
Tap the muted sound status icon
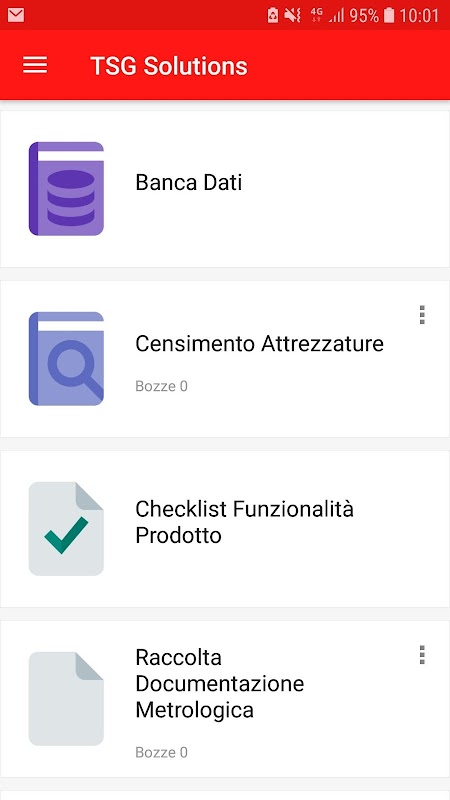coord(293,15)
